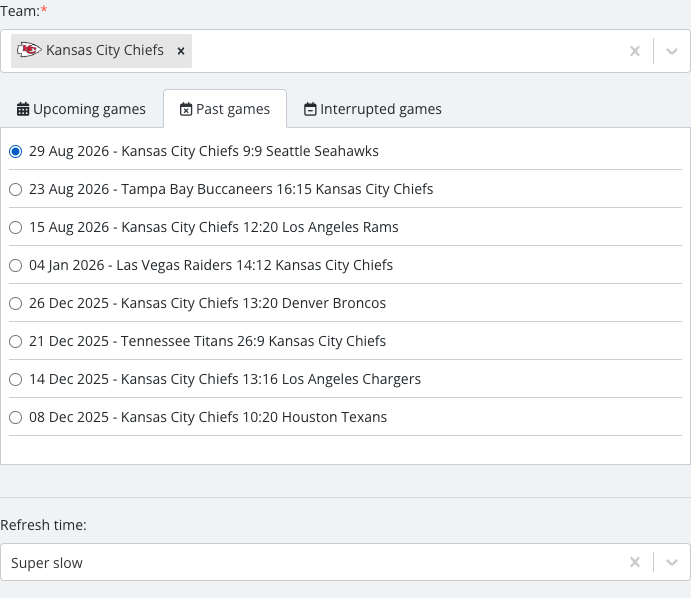Viewport: 691px width, 598px height.
Task: Select the 04 Jan 2026 Las Vegas Raiders game
Action: point(15,265)
